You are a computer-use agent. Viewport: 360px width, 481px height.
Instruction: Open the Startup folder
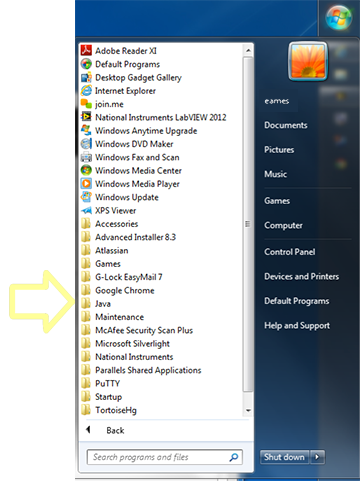[x=102, y=397]
